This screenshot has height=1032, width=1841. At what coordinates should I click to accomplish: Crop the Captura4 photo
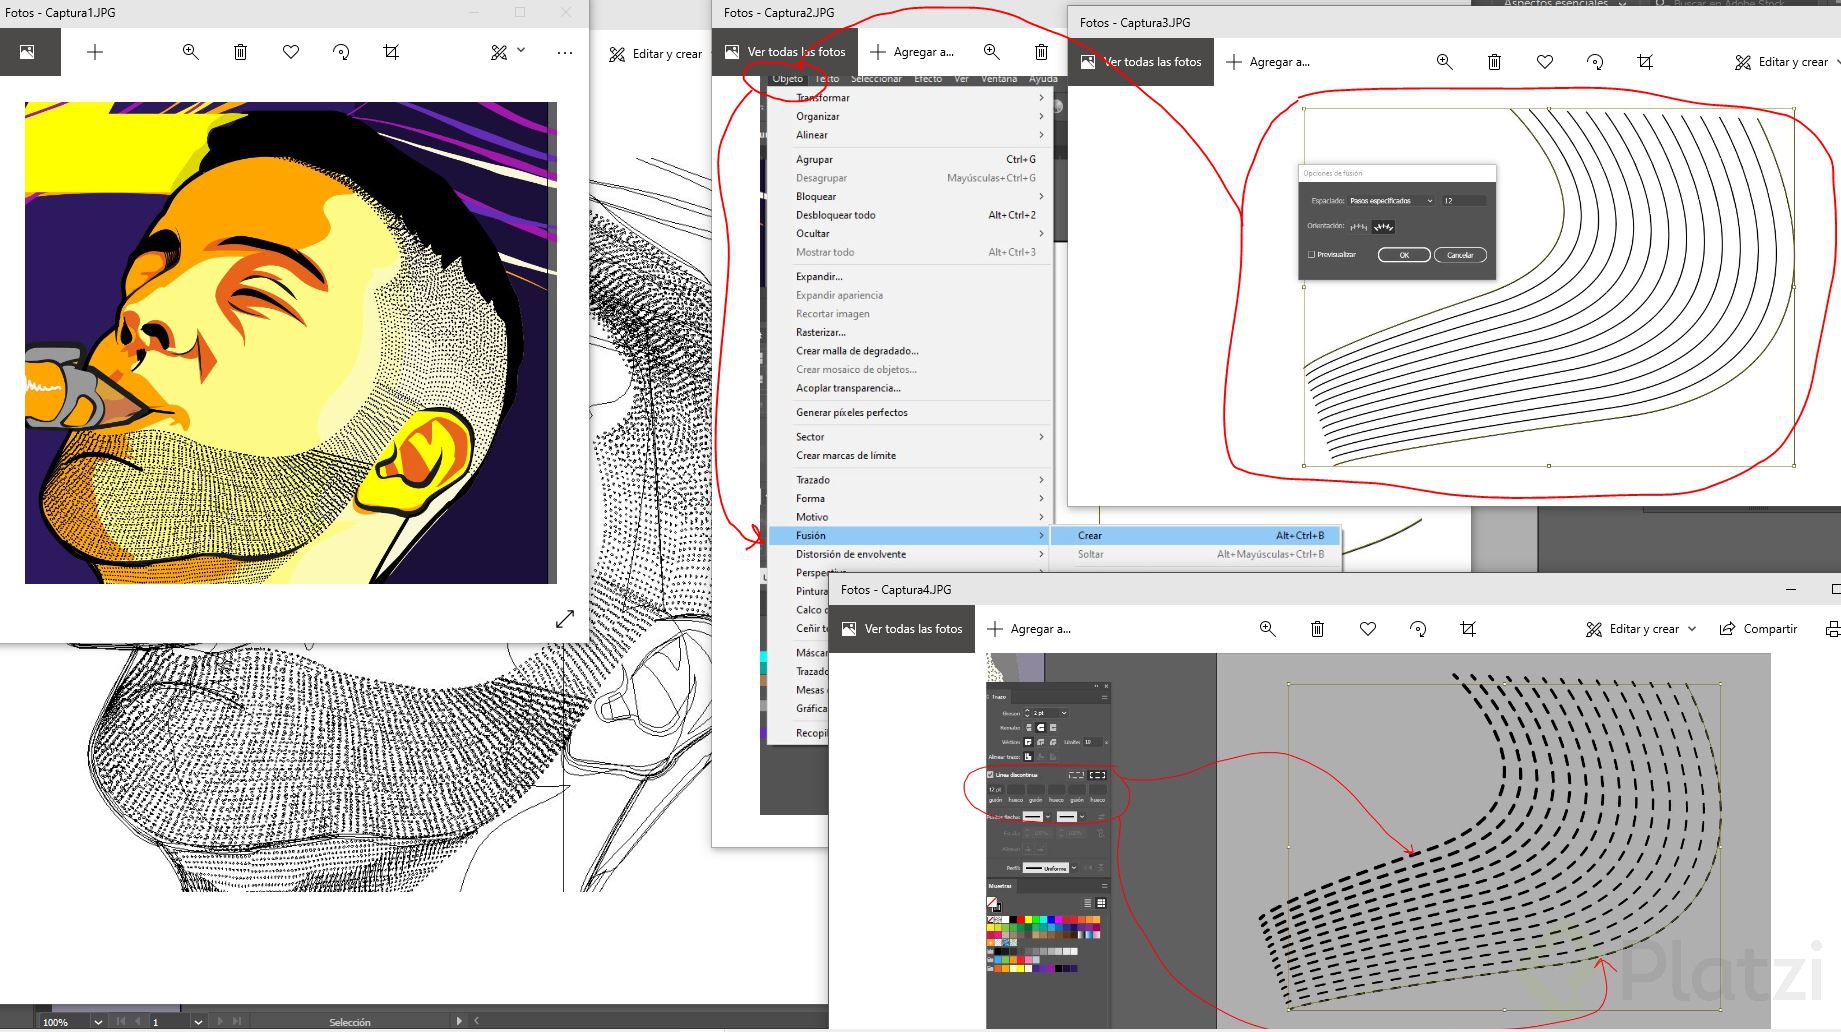pos(1468,629)
